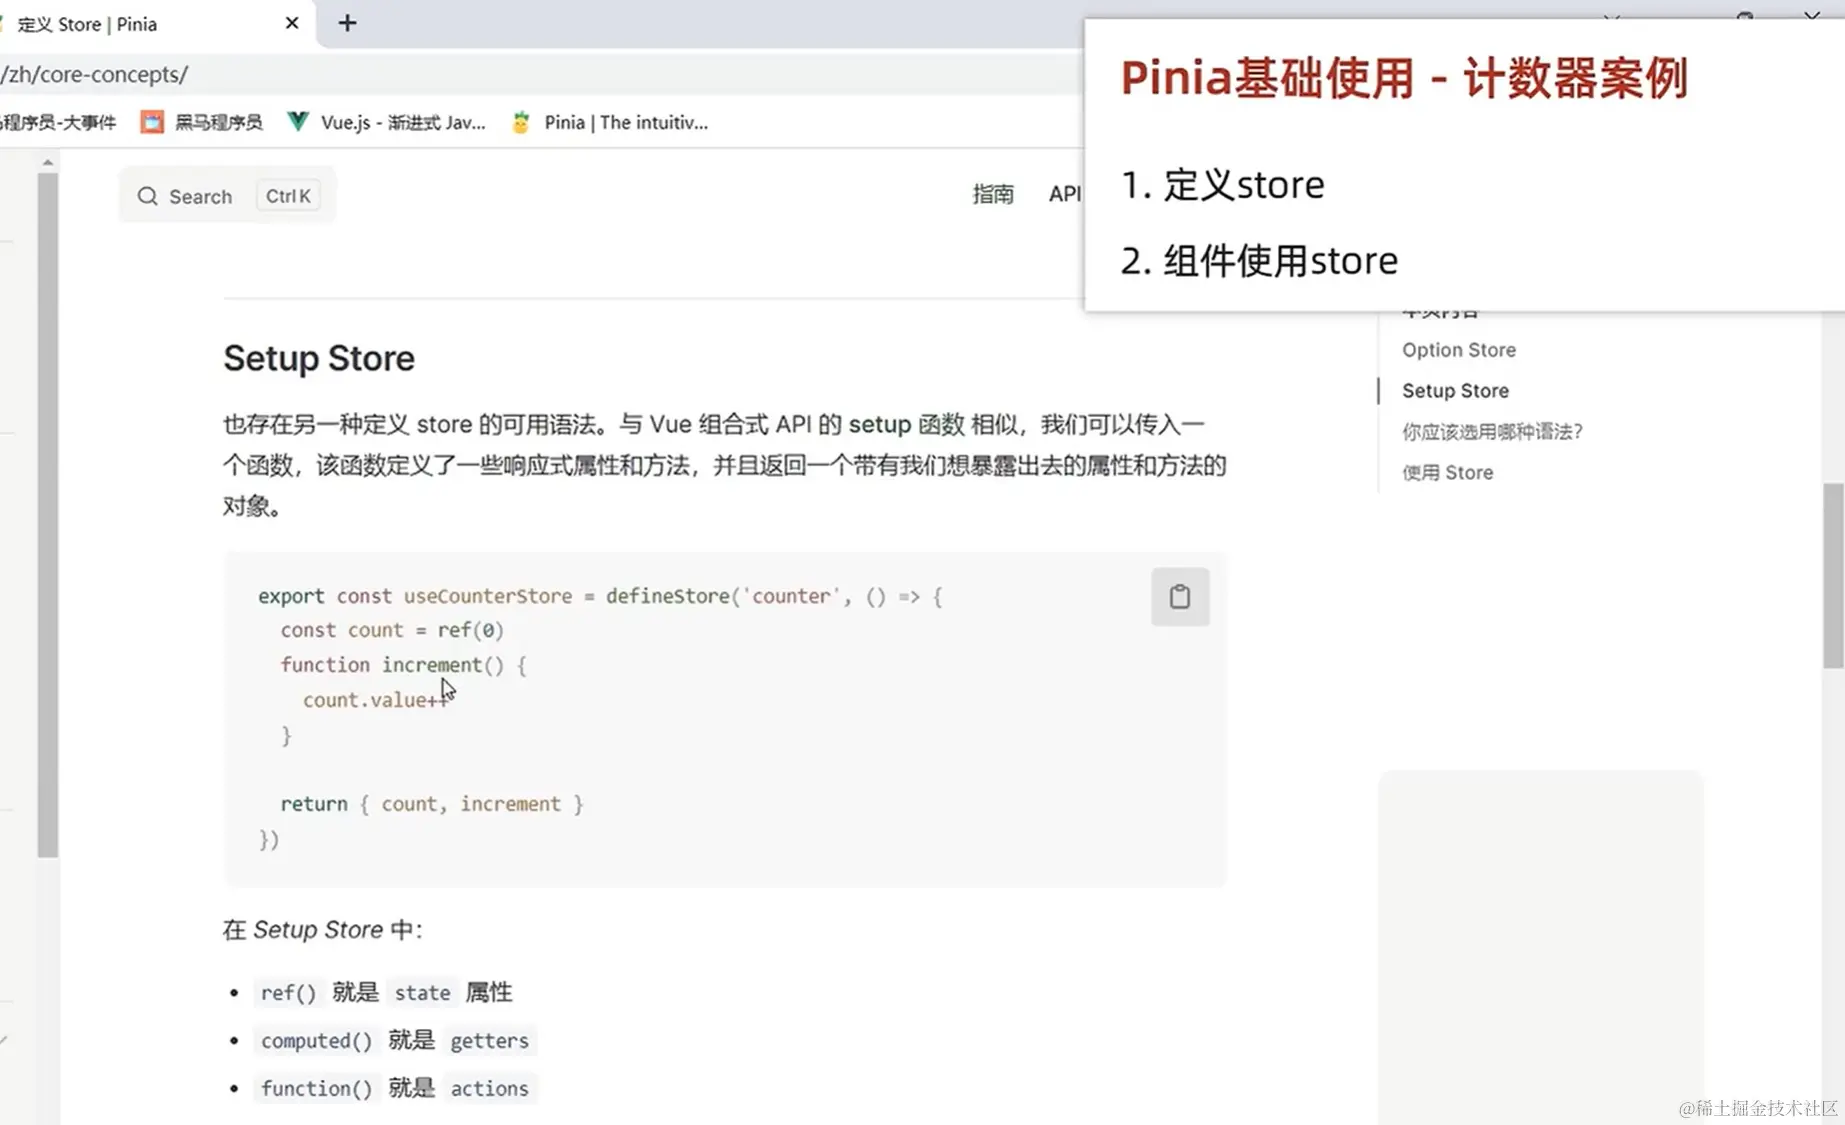Open the 黑马程序员 bookmark

click(201, 122)
